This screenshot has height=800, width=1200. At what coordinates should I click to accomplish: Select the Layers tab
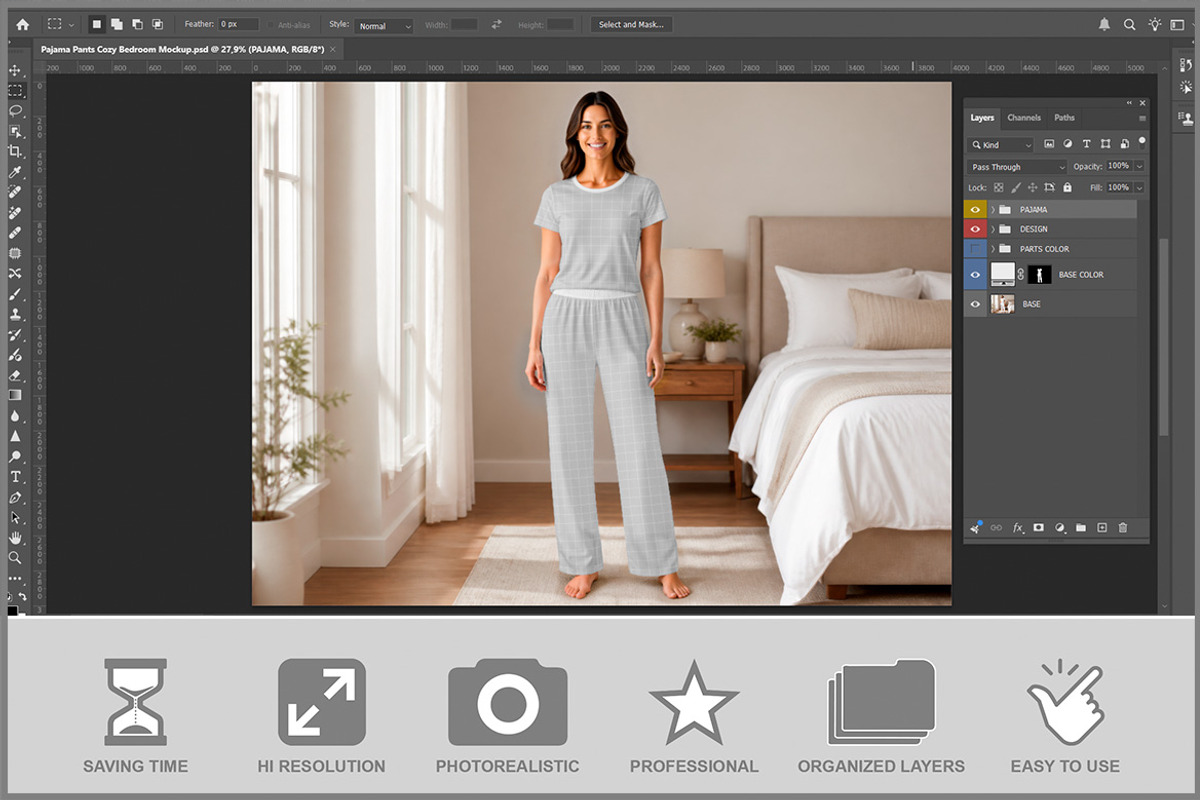pyautogui.click(x=982, y=118)
